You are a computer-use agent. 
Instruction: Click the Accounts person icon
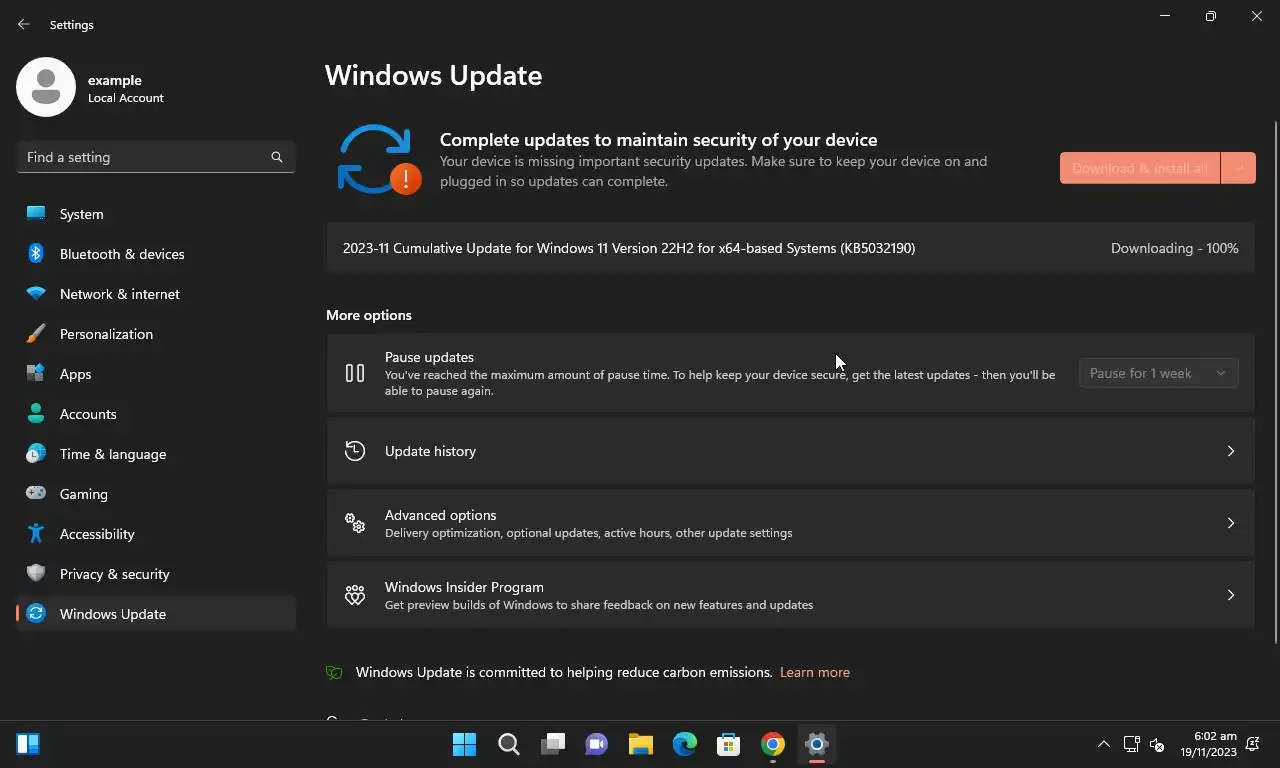click(36, 414)
